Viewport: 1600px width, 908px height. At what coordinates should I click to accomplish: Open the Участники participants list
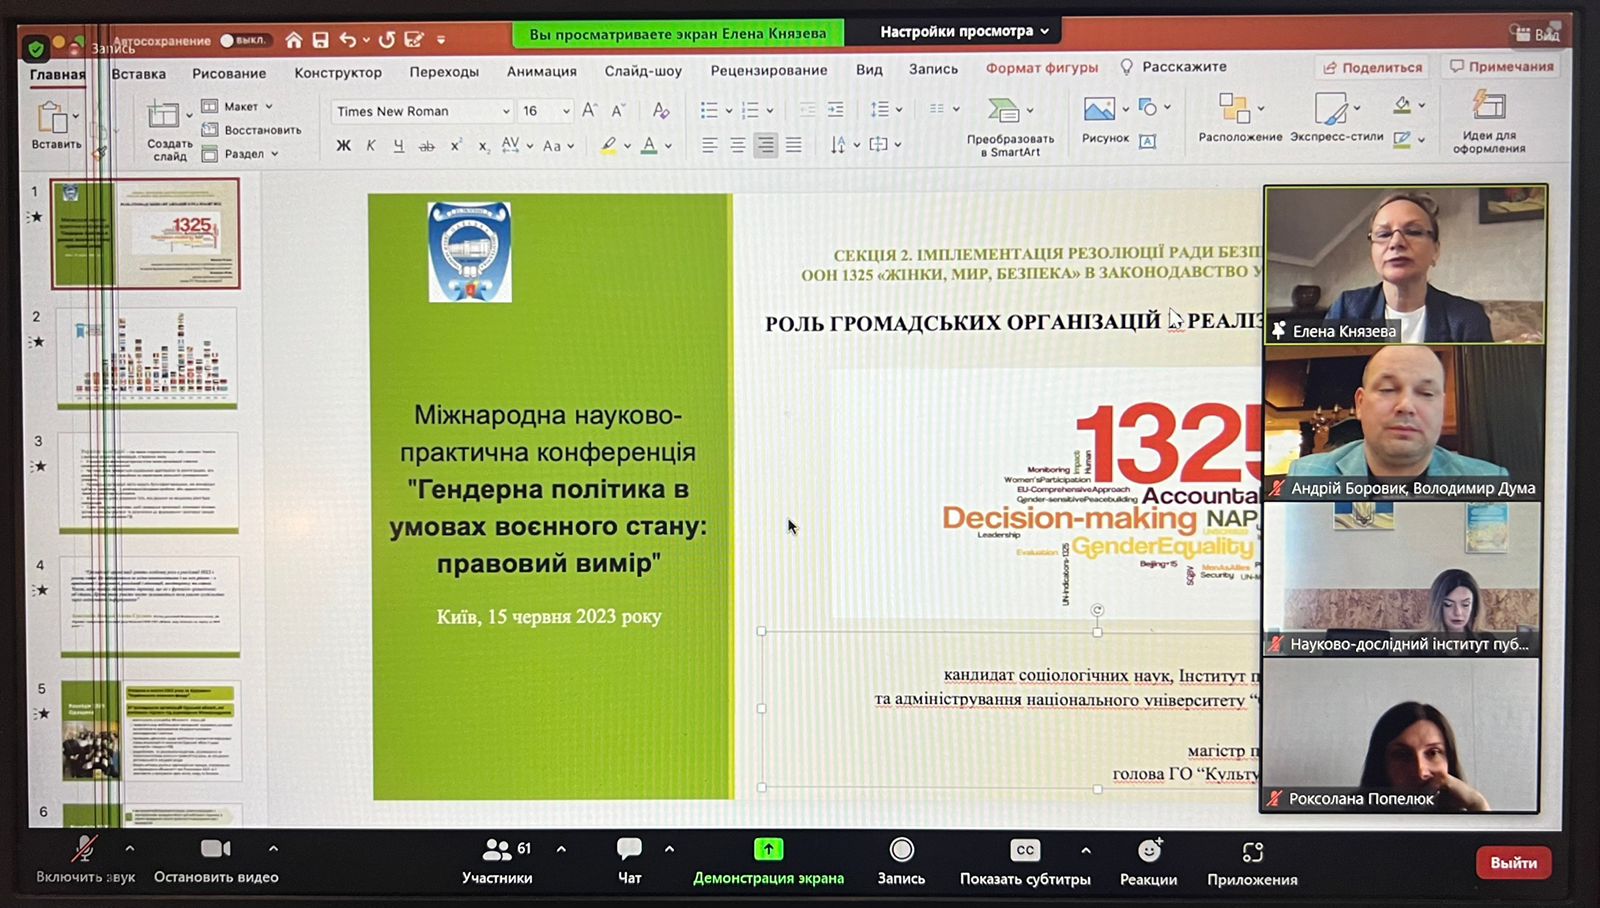coord(497,862)
